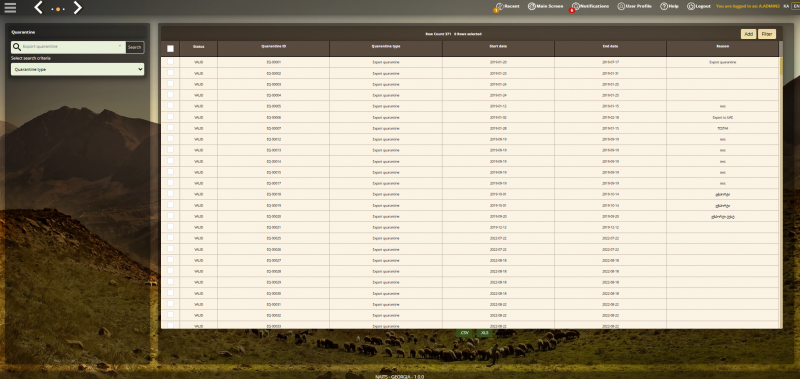Open the Quarantine type search criteria dropdown
The image size is (800, 379).
tap(78, 69)
